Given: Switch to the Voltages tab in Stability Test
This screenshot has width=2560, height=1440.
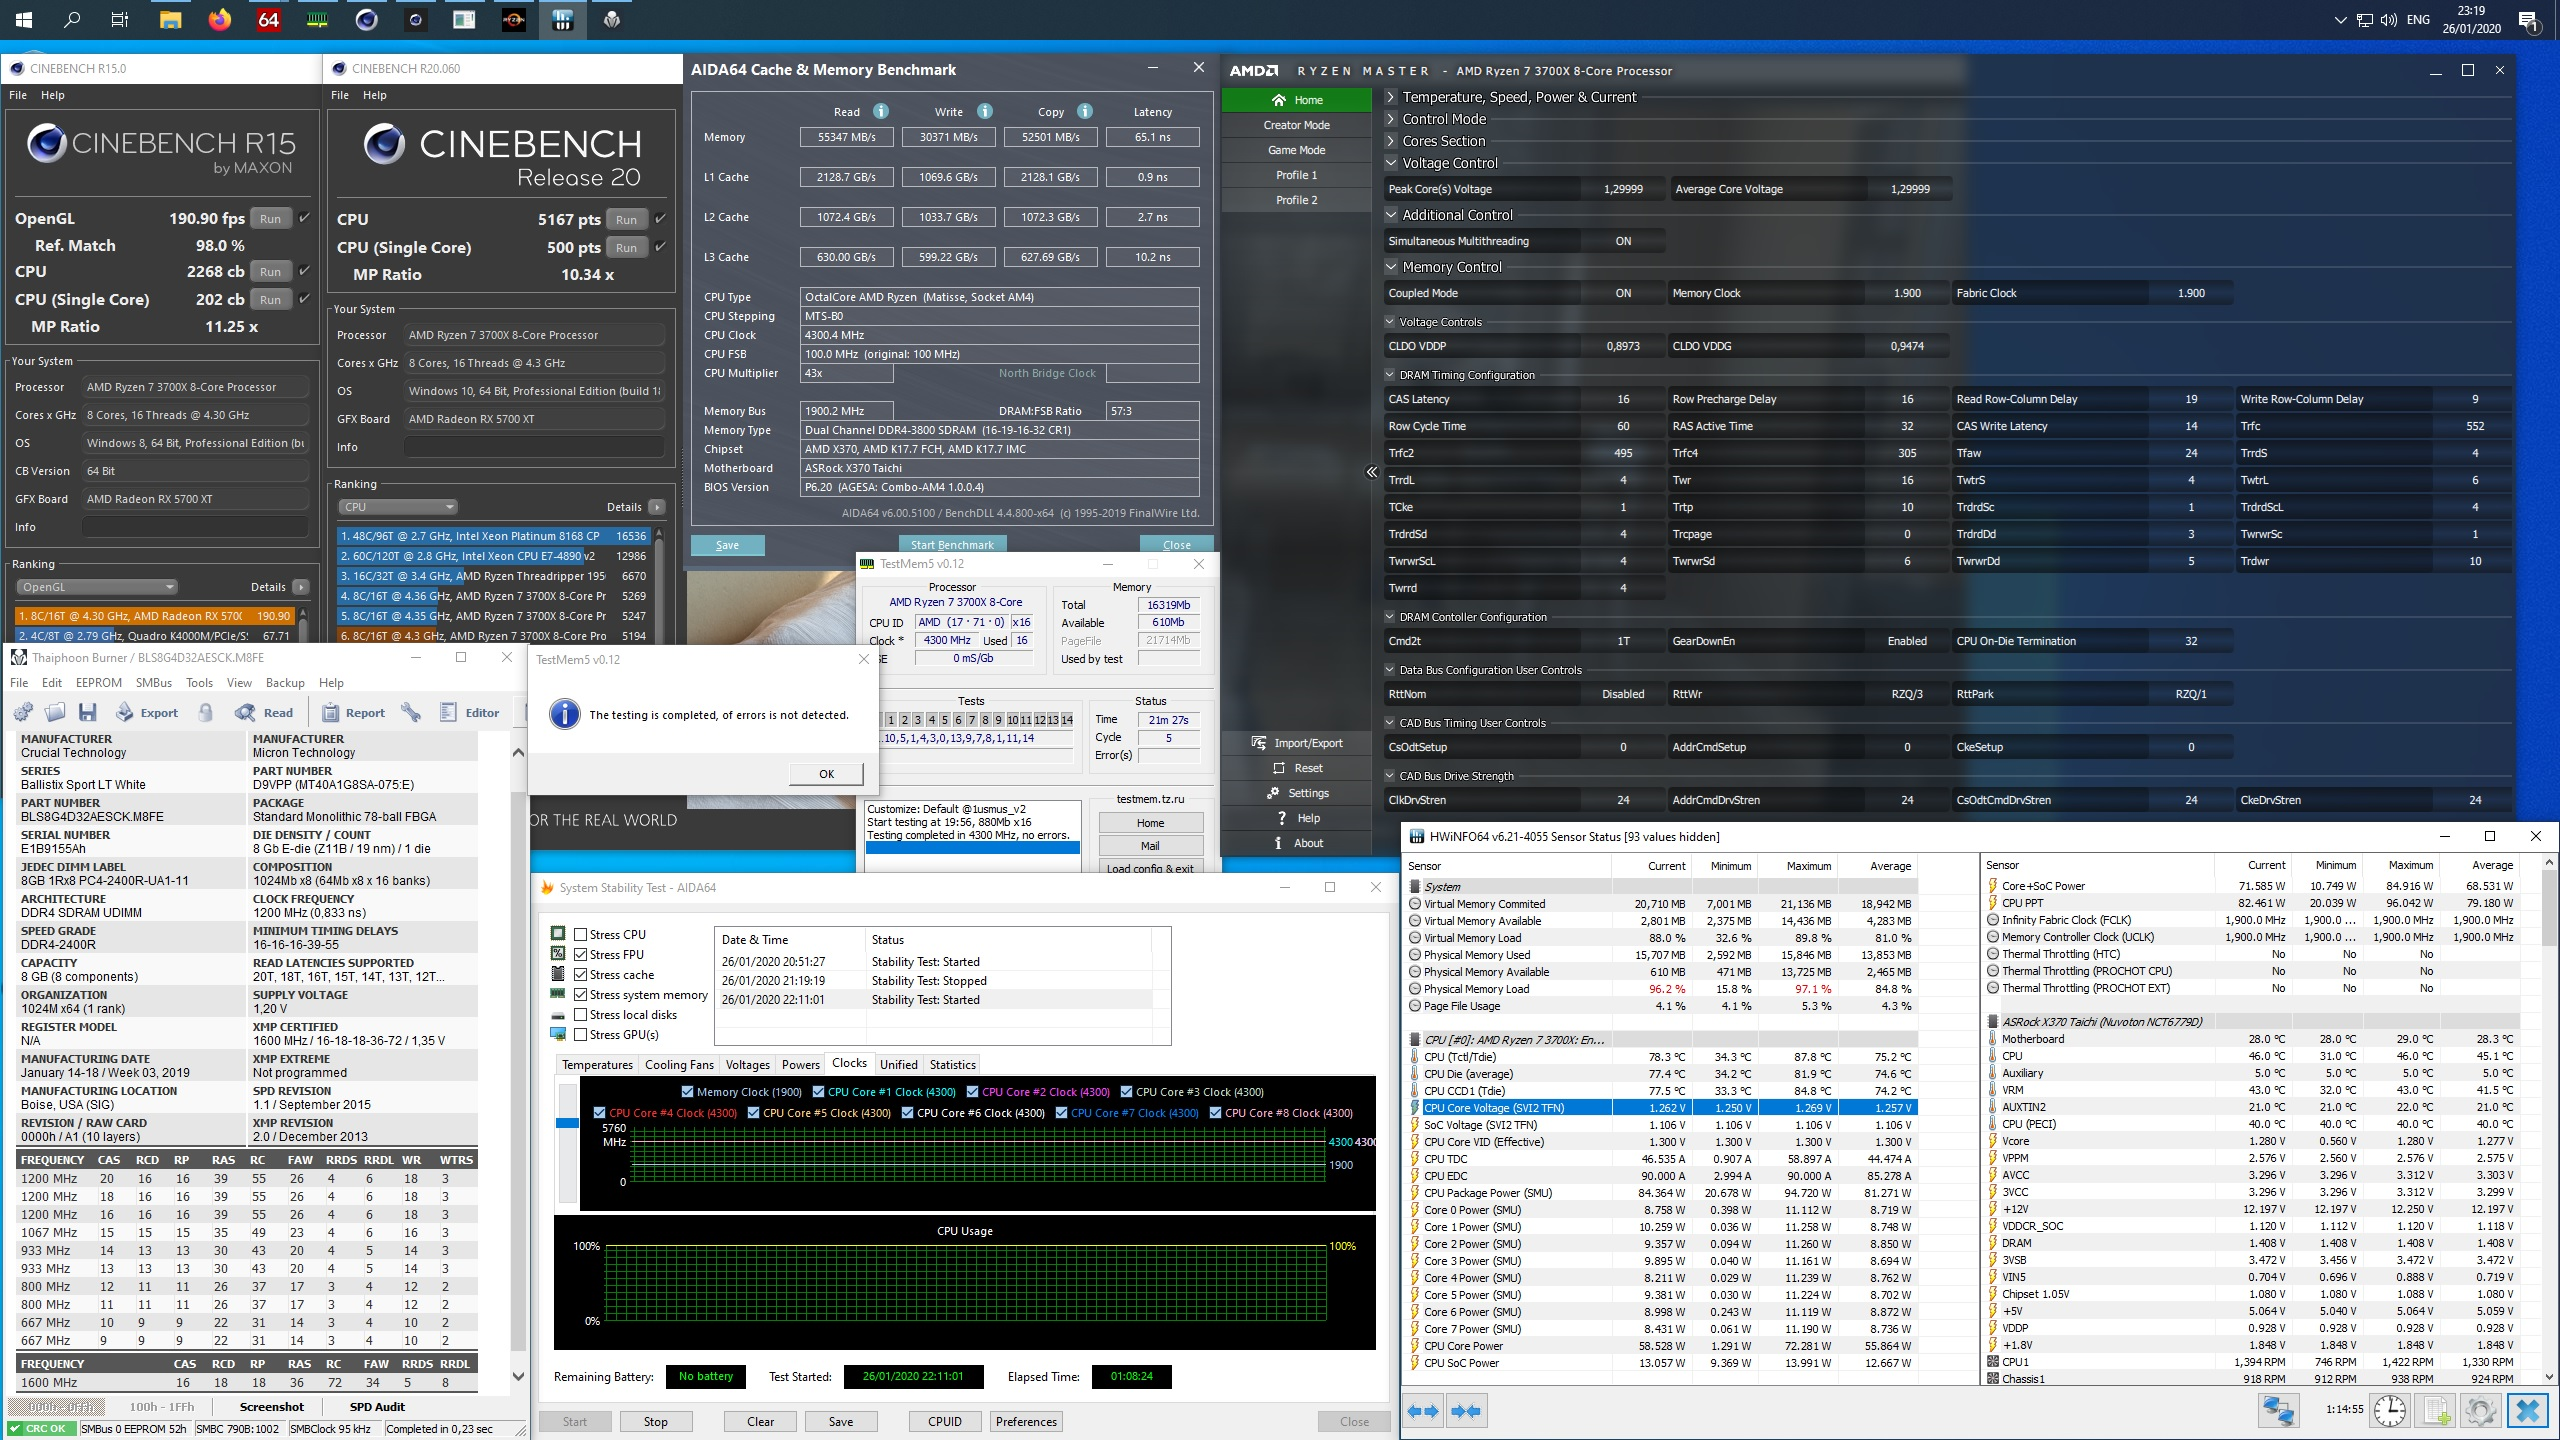Looking at the screenshot, I should pos(747,1064).
